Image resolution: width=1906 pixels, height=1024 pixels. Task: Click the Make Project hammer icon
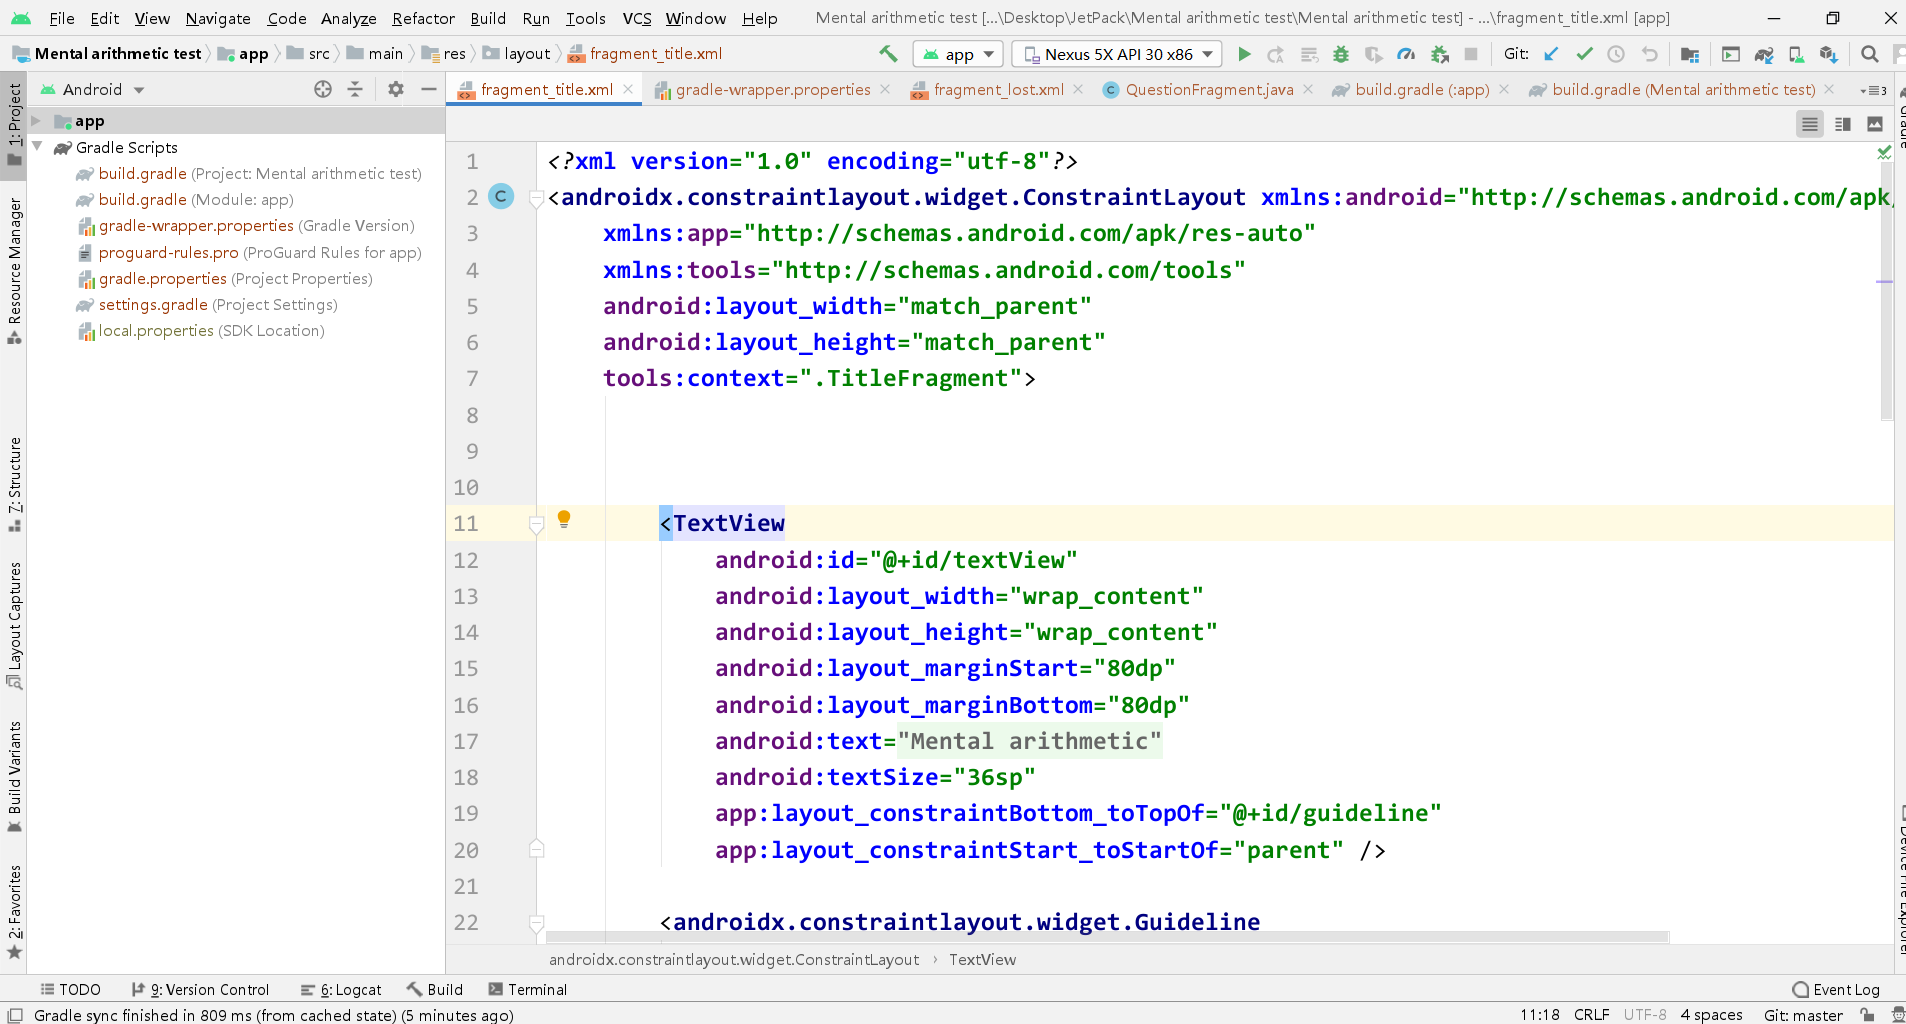(x=888, y=54)
